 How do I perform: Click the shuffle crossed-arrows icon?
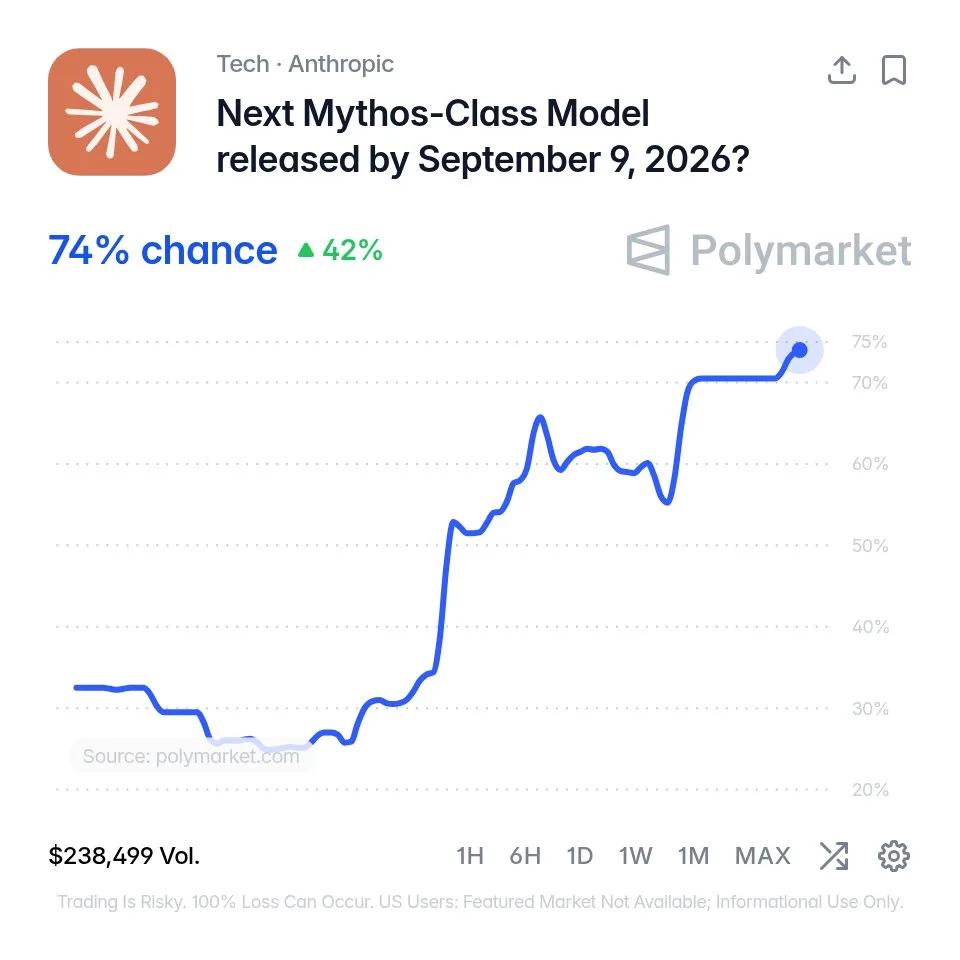click(x=834, y=856)
